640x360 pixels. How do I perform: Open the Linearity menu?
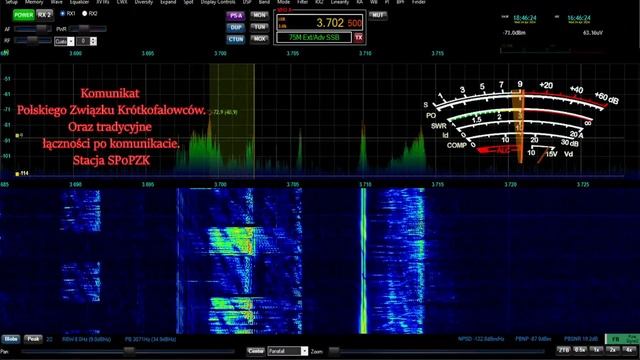[340, 2]
